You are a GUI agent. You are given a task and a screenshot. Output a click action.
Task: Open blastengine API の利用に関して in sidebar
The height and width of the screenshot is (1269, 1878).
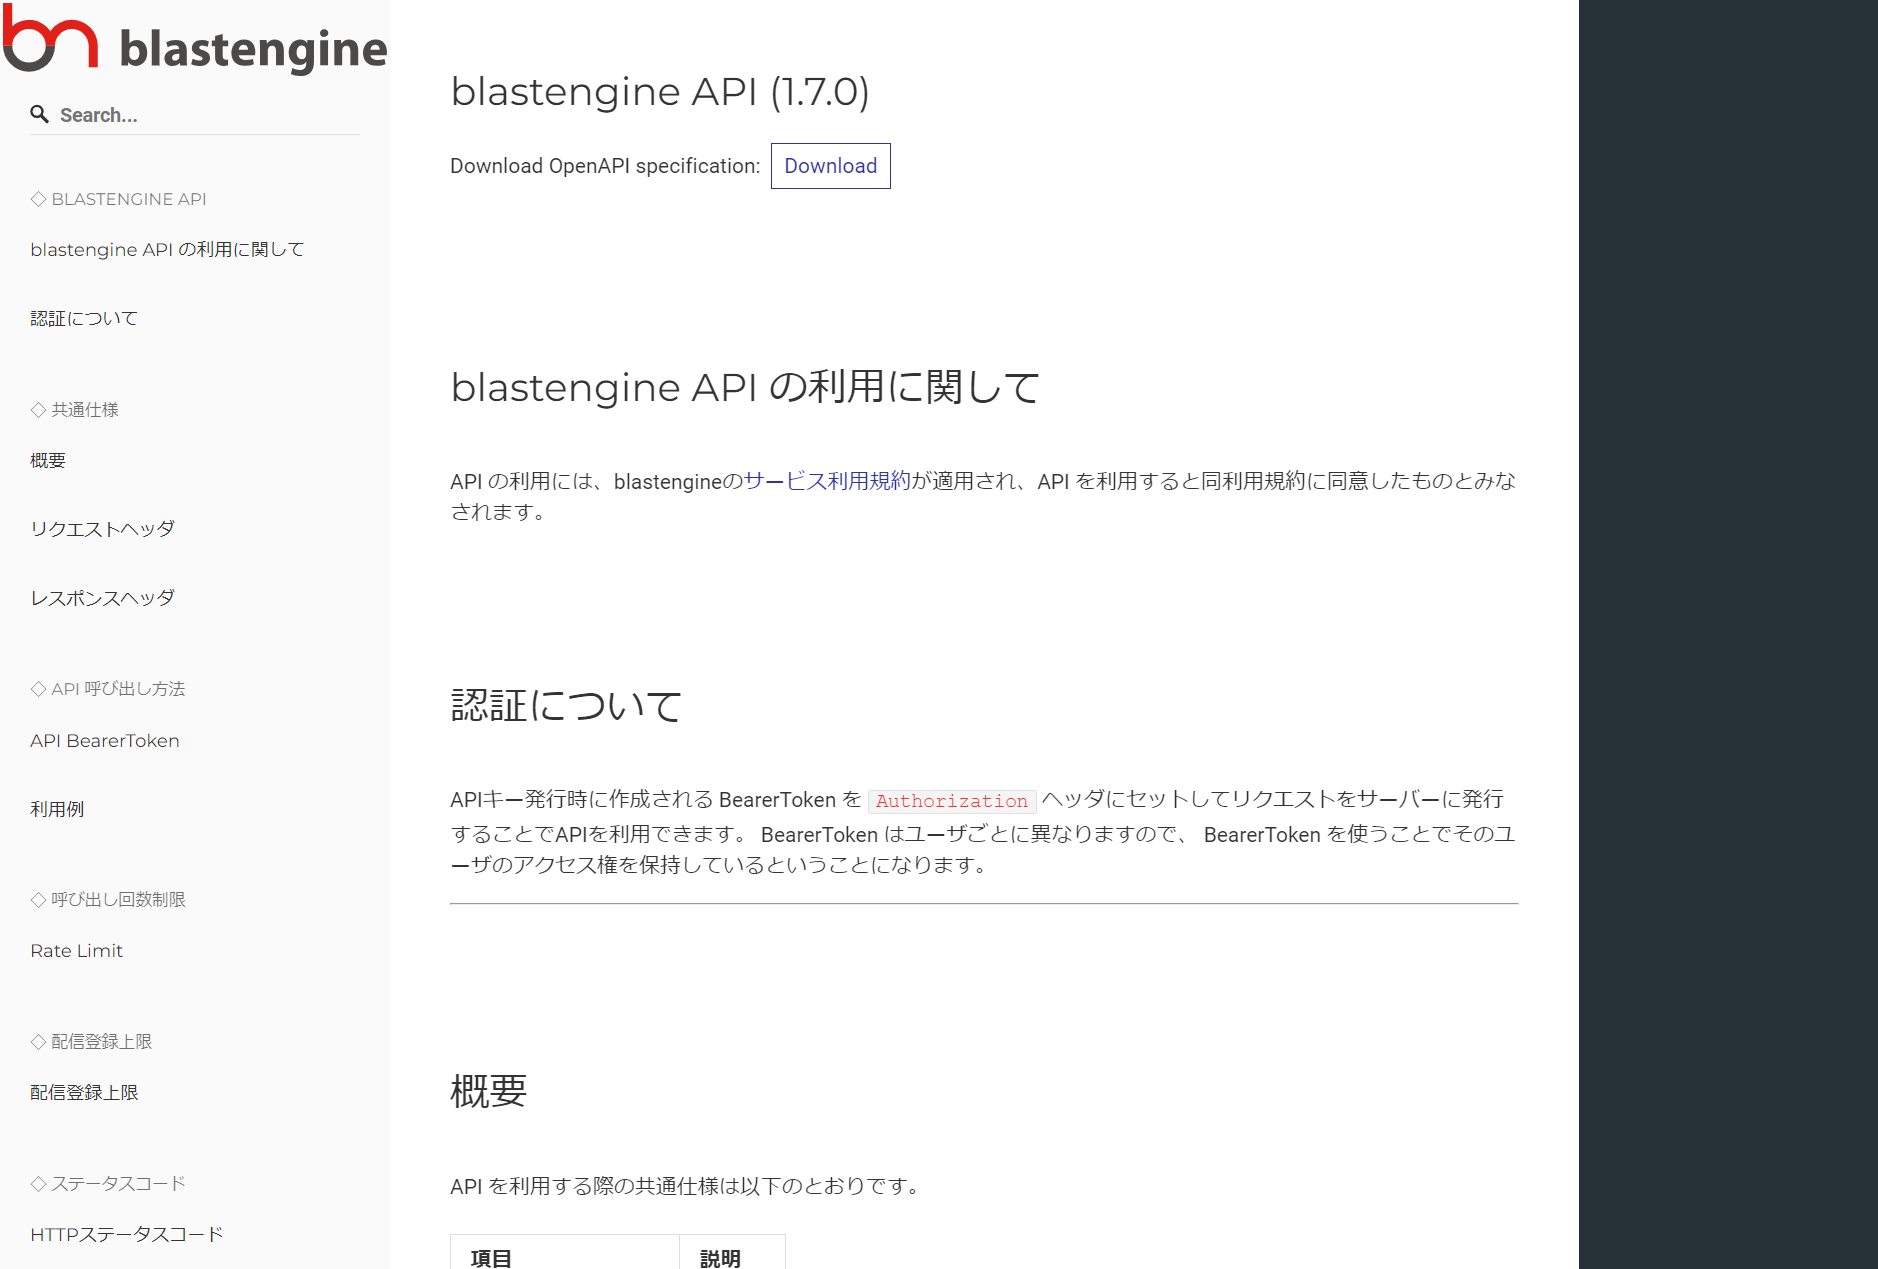coord(167,249)
